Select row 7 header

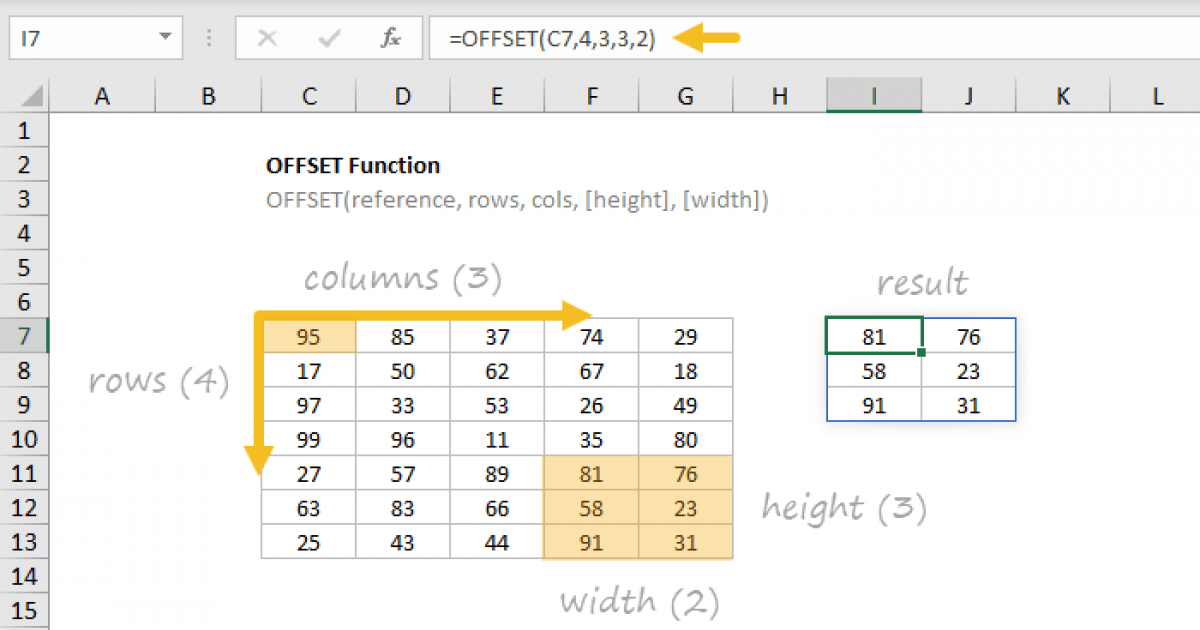click(x=25, y=336)
